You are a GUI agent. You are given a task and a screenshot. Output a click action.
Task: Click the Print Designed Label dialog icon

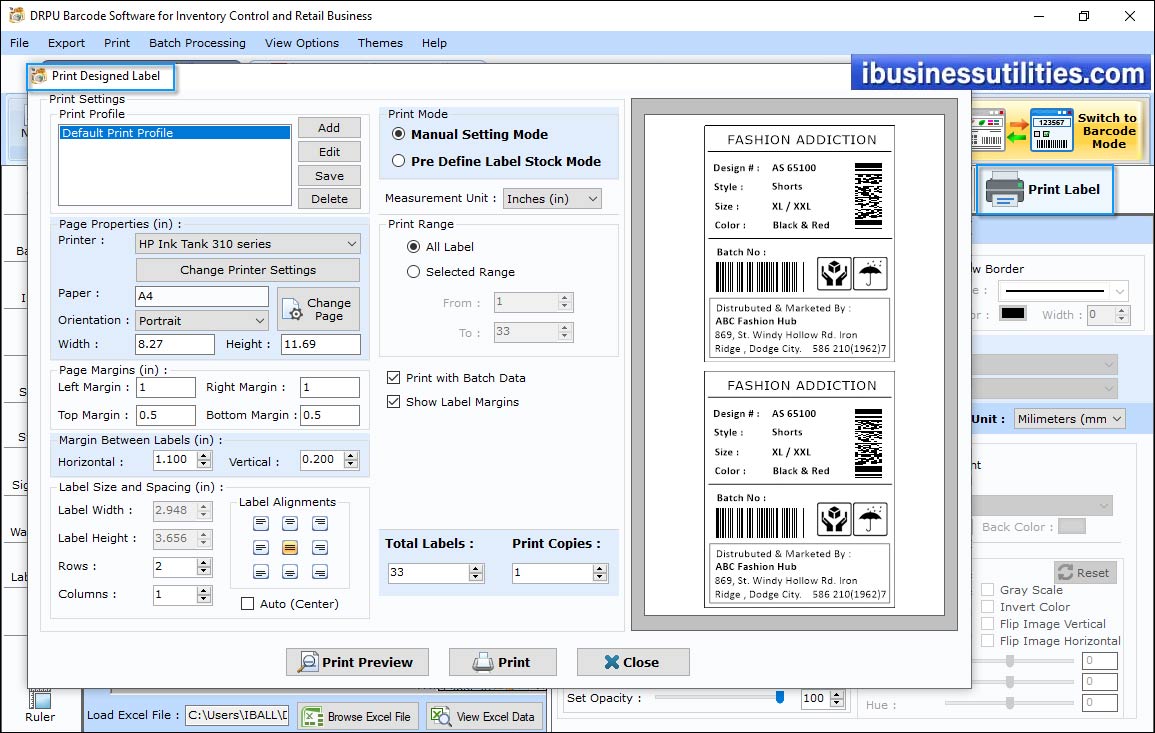point(39,76)
